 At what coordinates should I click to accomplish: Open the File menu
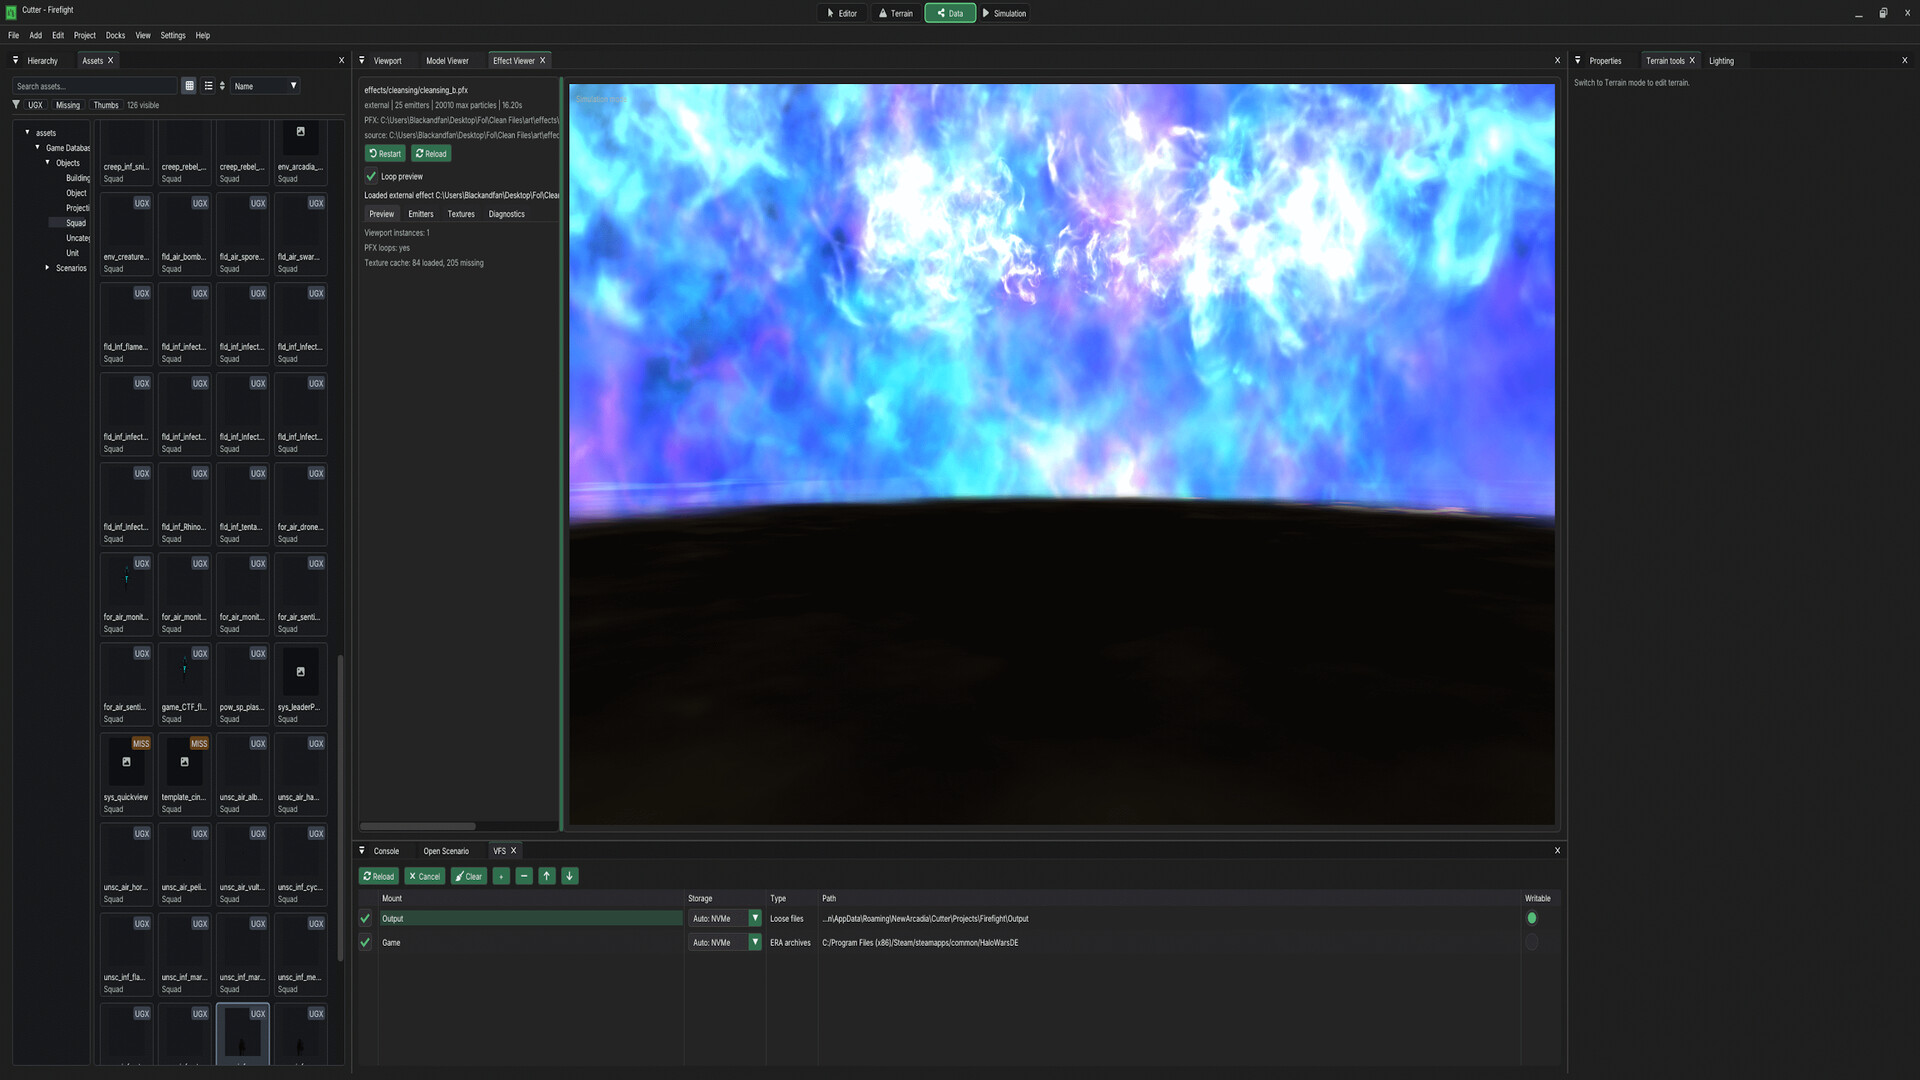(x=14, y=35)
